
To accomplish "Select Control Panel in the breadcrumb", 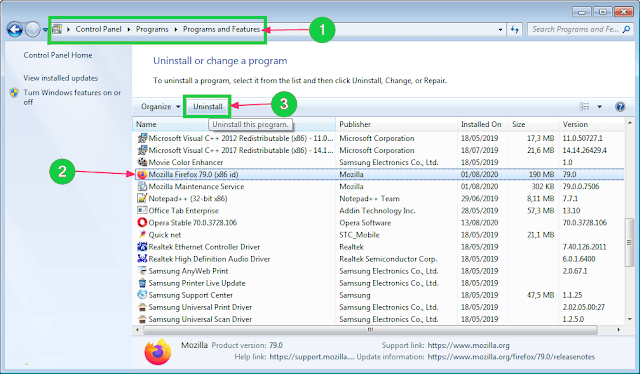I will coord(98,29).
